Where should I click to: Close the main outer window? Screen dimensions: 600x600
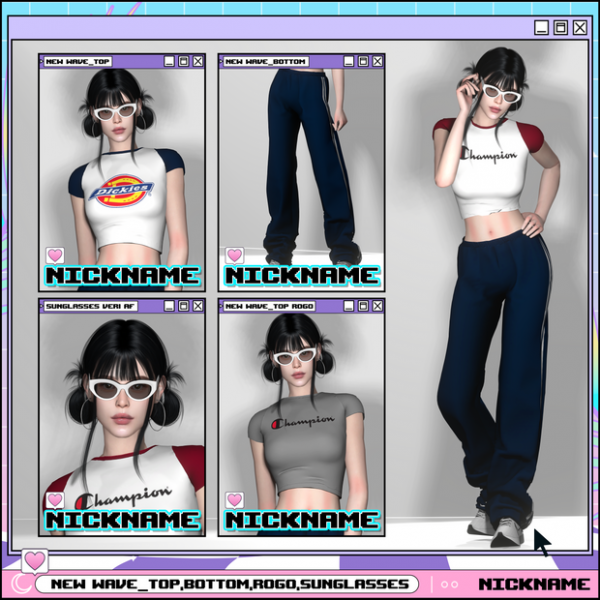[x=580, y=28]
